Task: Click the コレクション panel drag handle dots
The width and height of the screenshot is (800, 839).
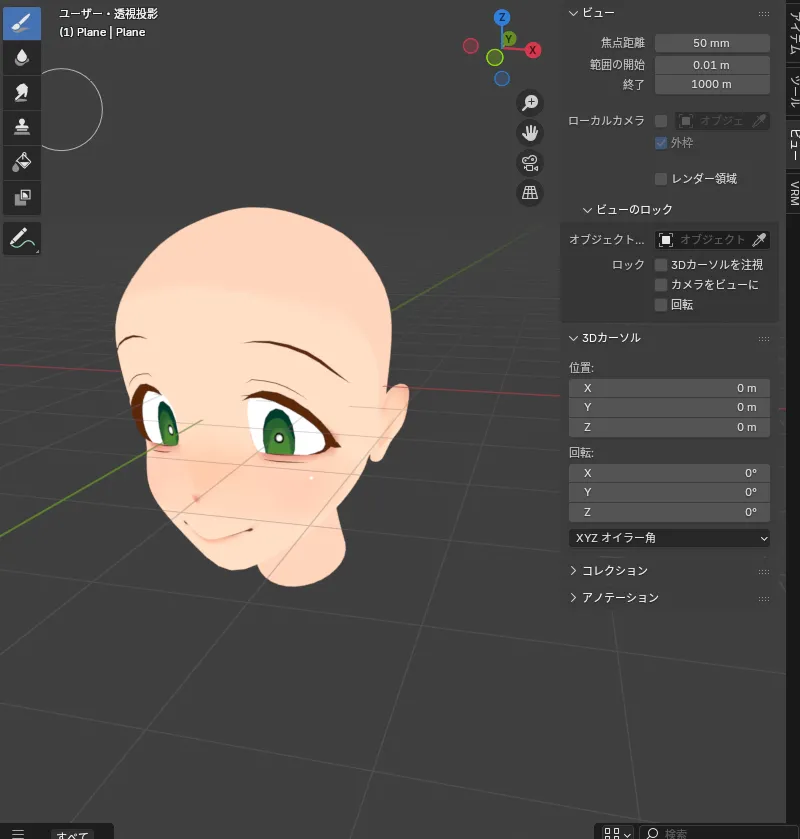Action: [x=764, y=572]
